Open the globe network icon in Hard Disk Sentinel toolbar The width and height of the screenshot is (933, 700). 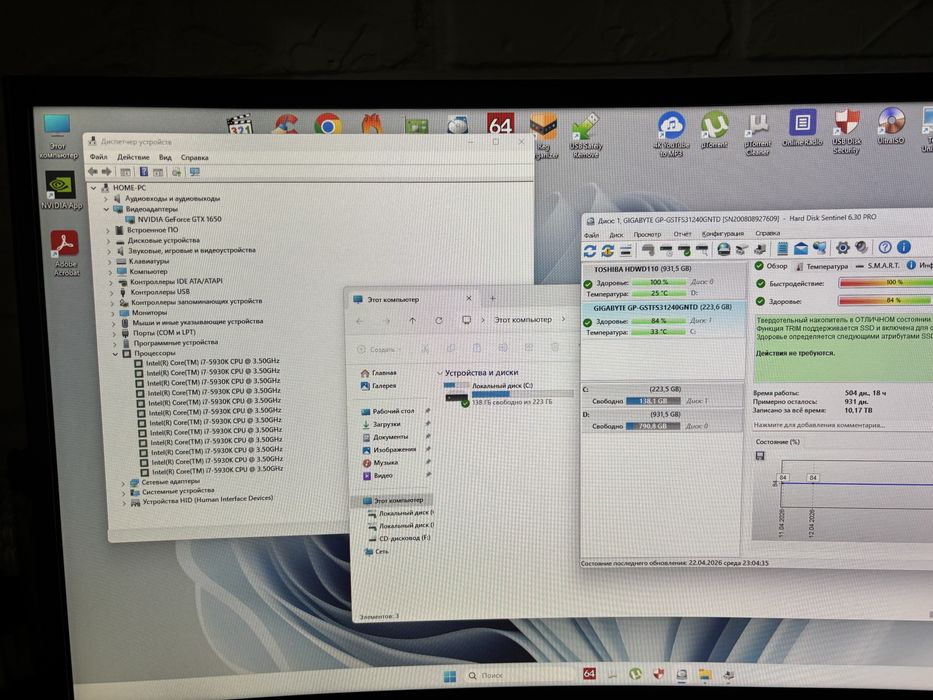(x=724, y=249)
